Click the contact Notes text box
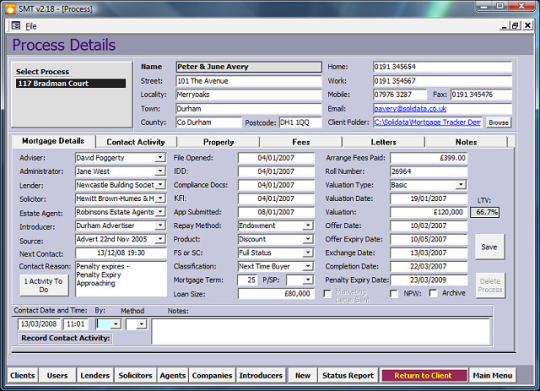This screenshot has width=540, height=391. point(320,331)
